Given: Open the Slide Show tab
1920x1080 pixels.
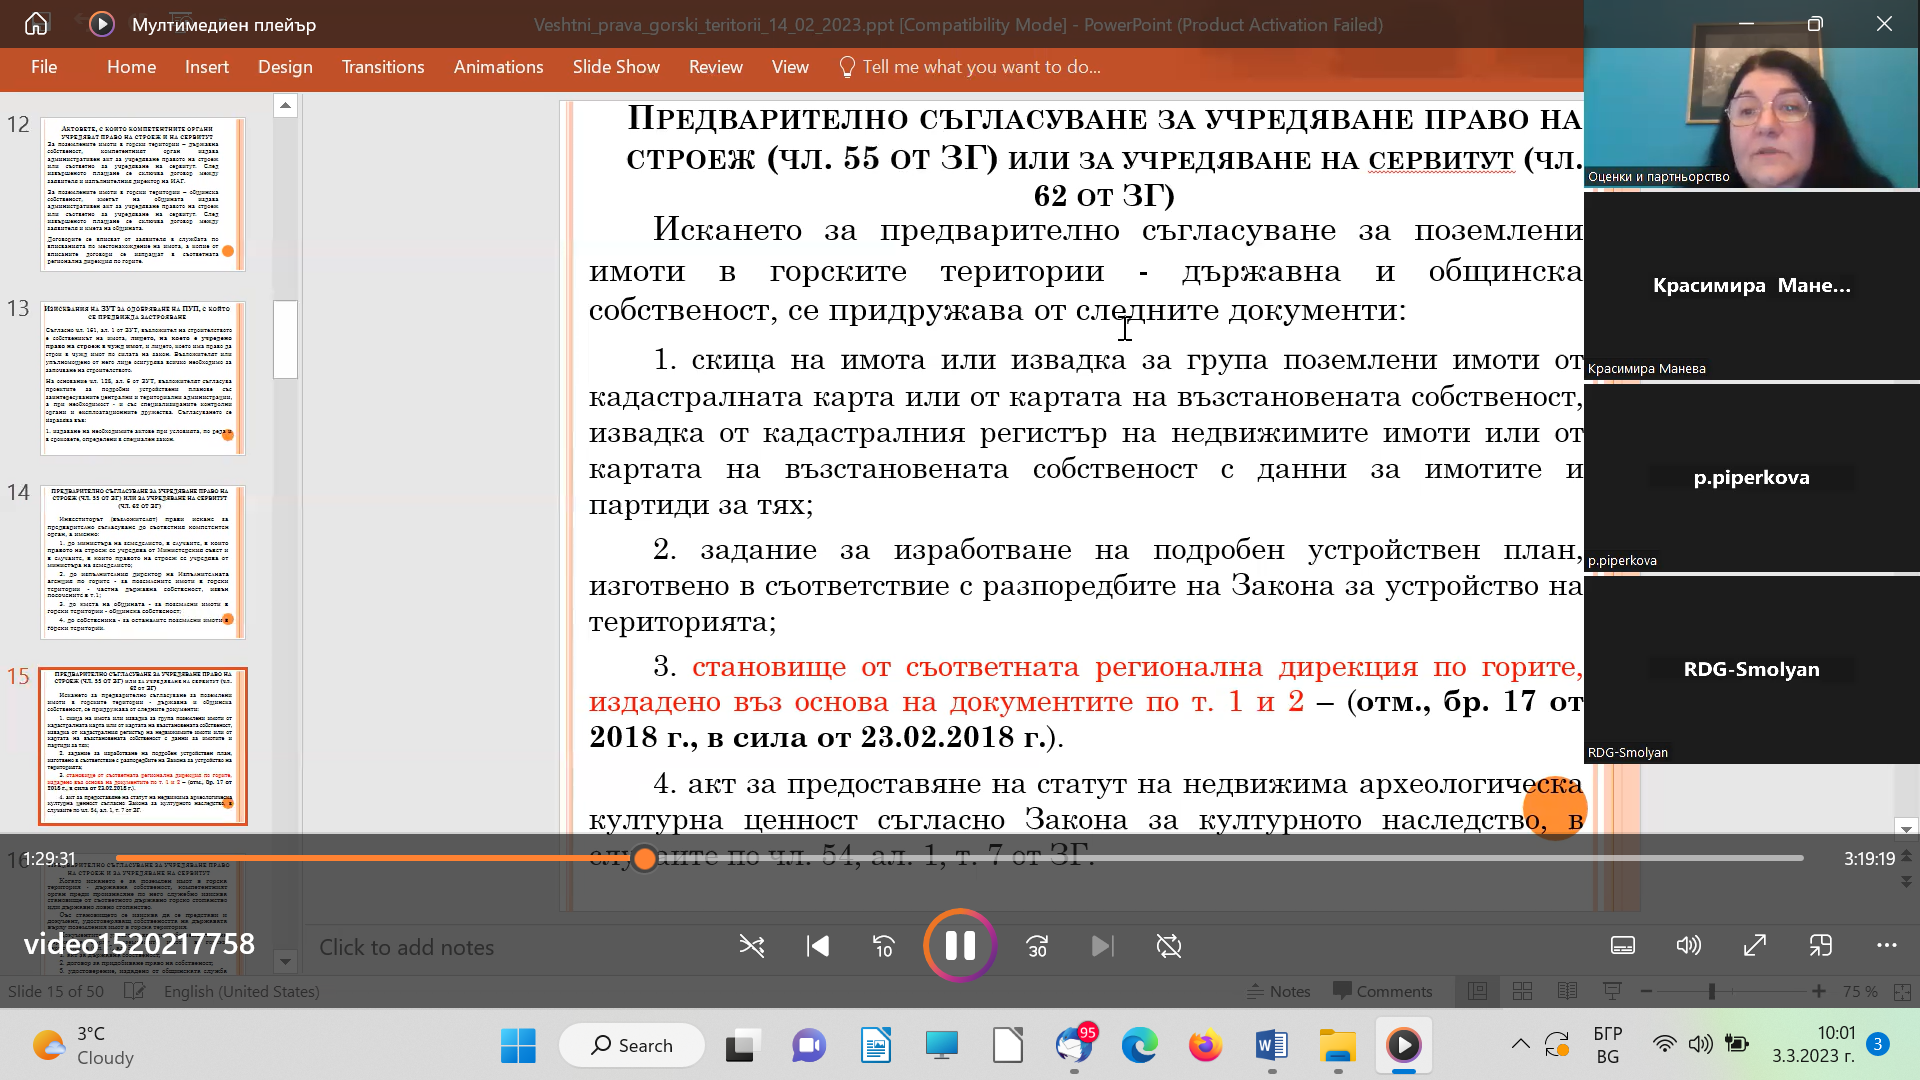Looking at the screenshot, I should 616,67.
